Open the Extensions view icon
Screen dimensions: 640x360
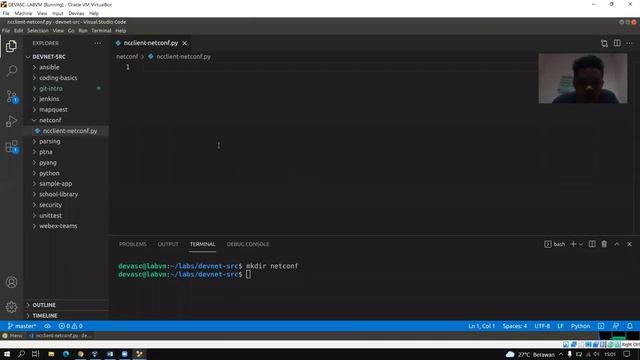11,147
